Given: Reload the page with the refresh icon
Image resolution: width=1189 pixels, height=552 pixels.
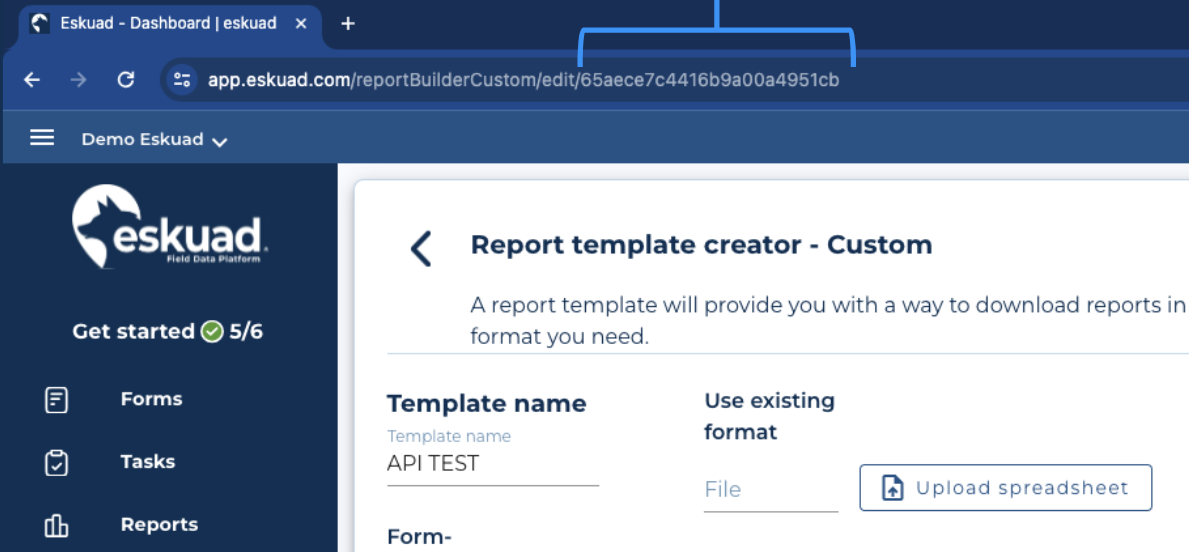Looking at the screenshot, I should point(126,80).
